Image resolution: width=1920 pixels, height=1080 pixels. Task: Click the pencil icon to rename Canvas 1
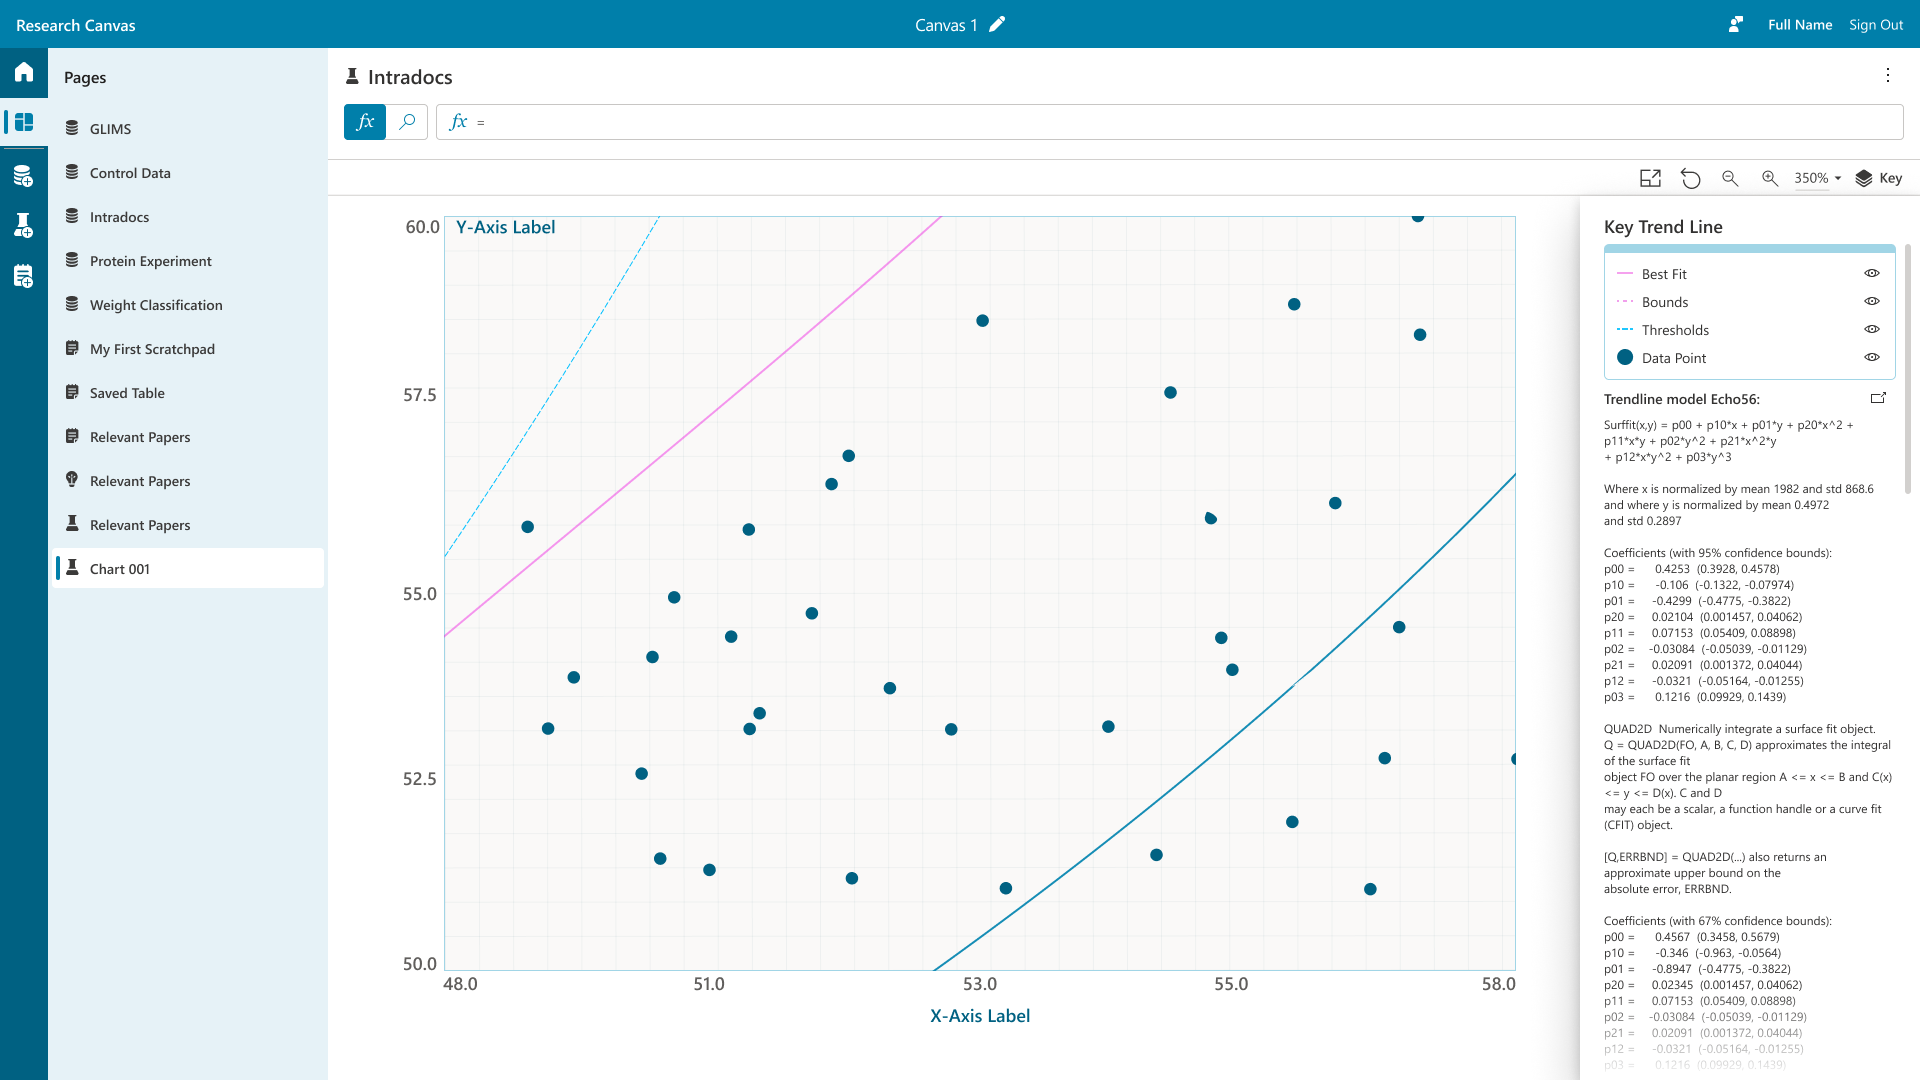click(997, 25)
